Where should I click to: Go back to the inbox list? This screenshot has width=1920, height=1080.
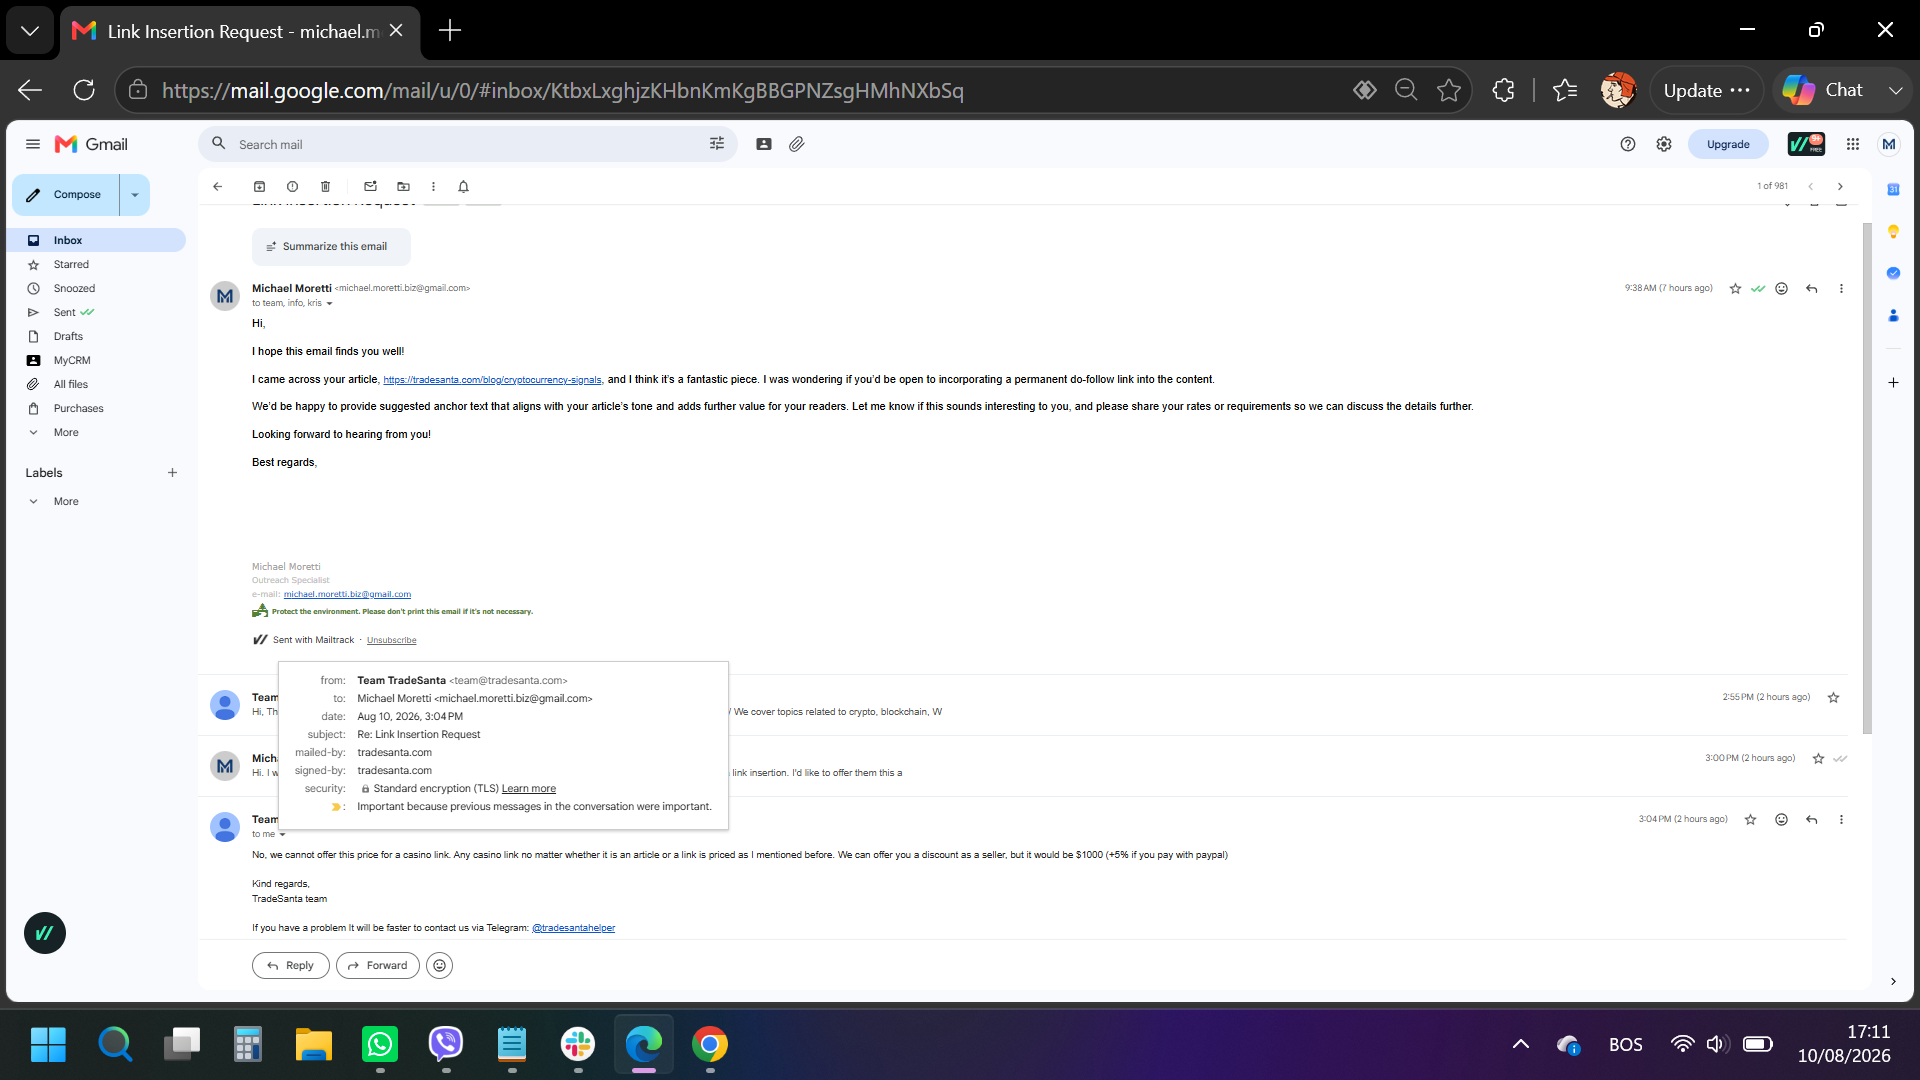[x=217, y=186]
